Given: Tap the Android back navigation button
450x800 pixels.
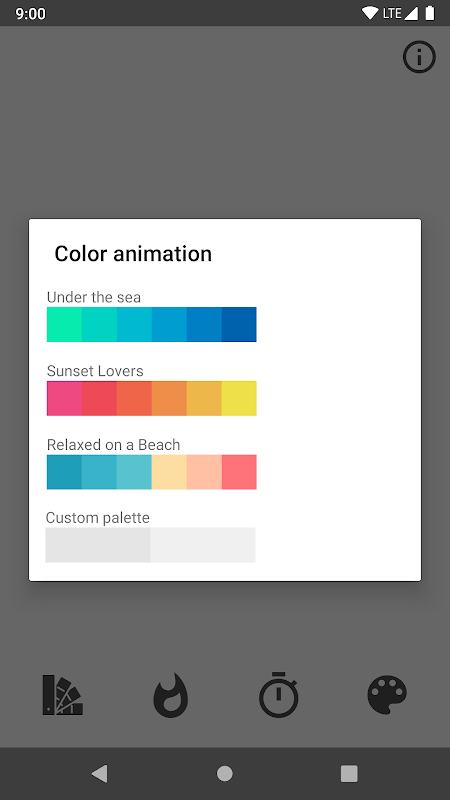Looking at the screenshot, I should click(99, 773).
